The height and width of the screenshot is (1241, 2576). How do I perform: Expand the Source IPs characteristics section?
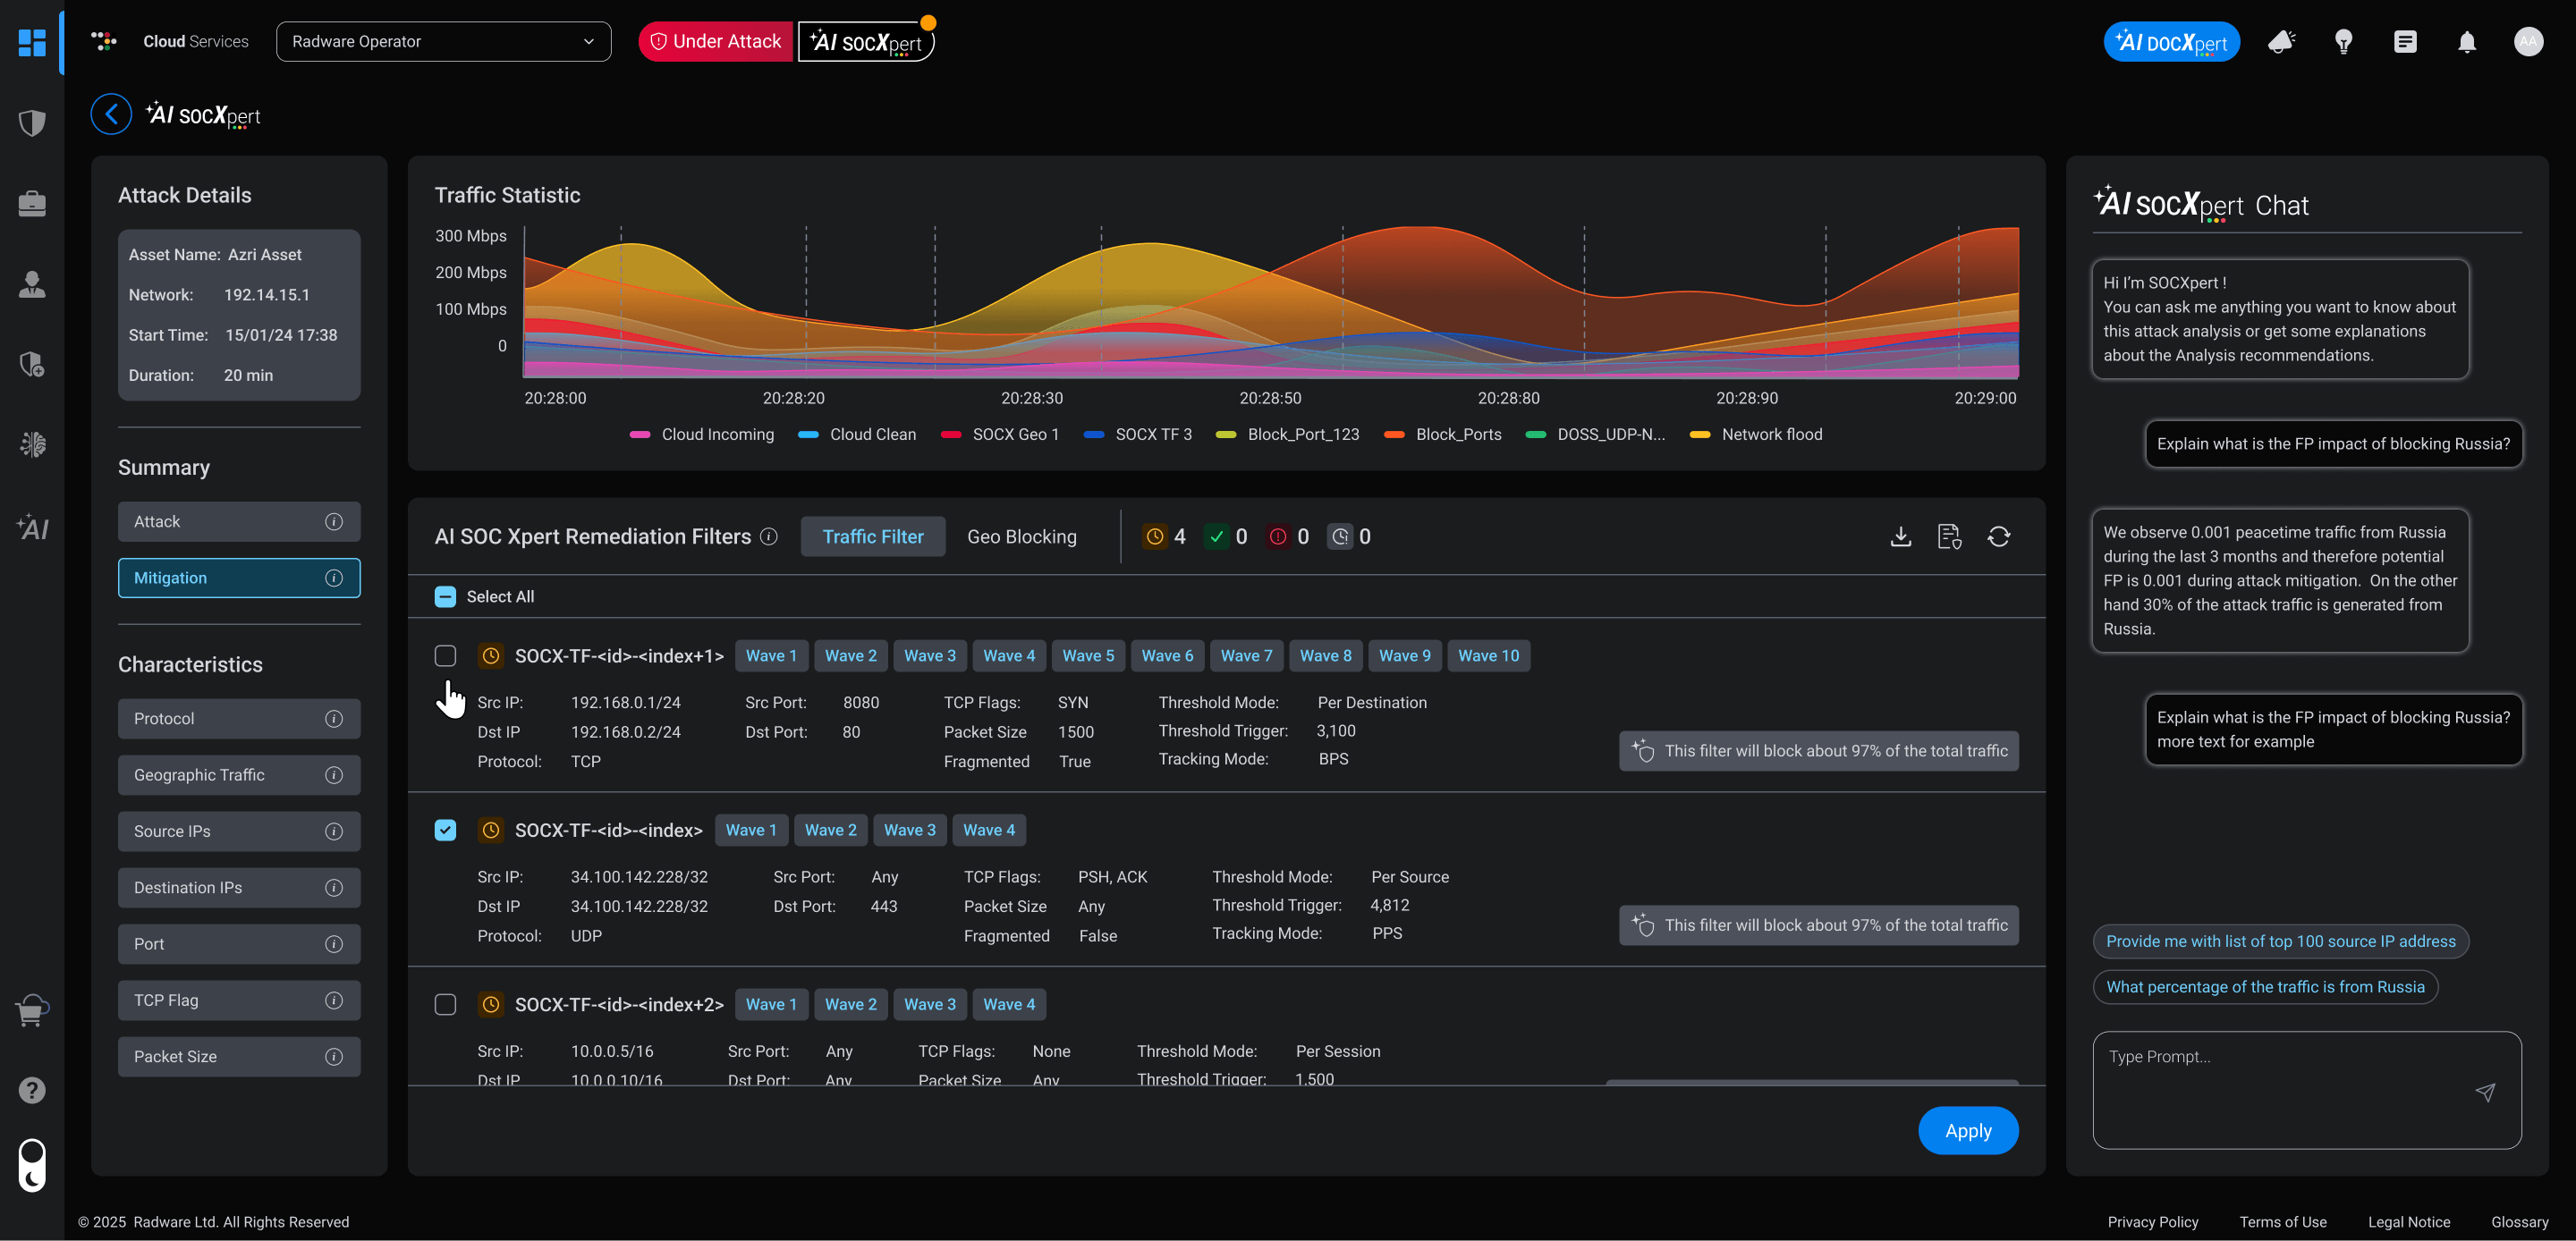[x=239, y=831]
